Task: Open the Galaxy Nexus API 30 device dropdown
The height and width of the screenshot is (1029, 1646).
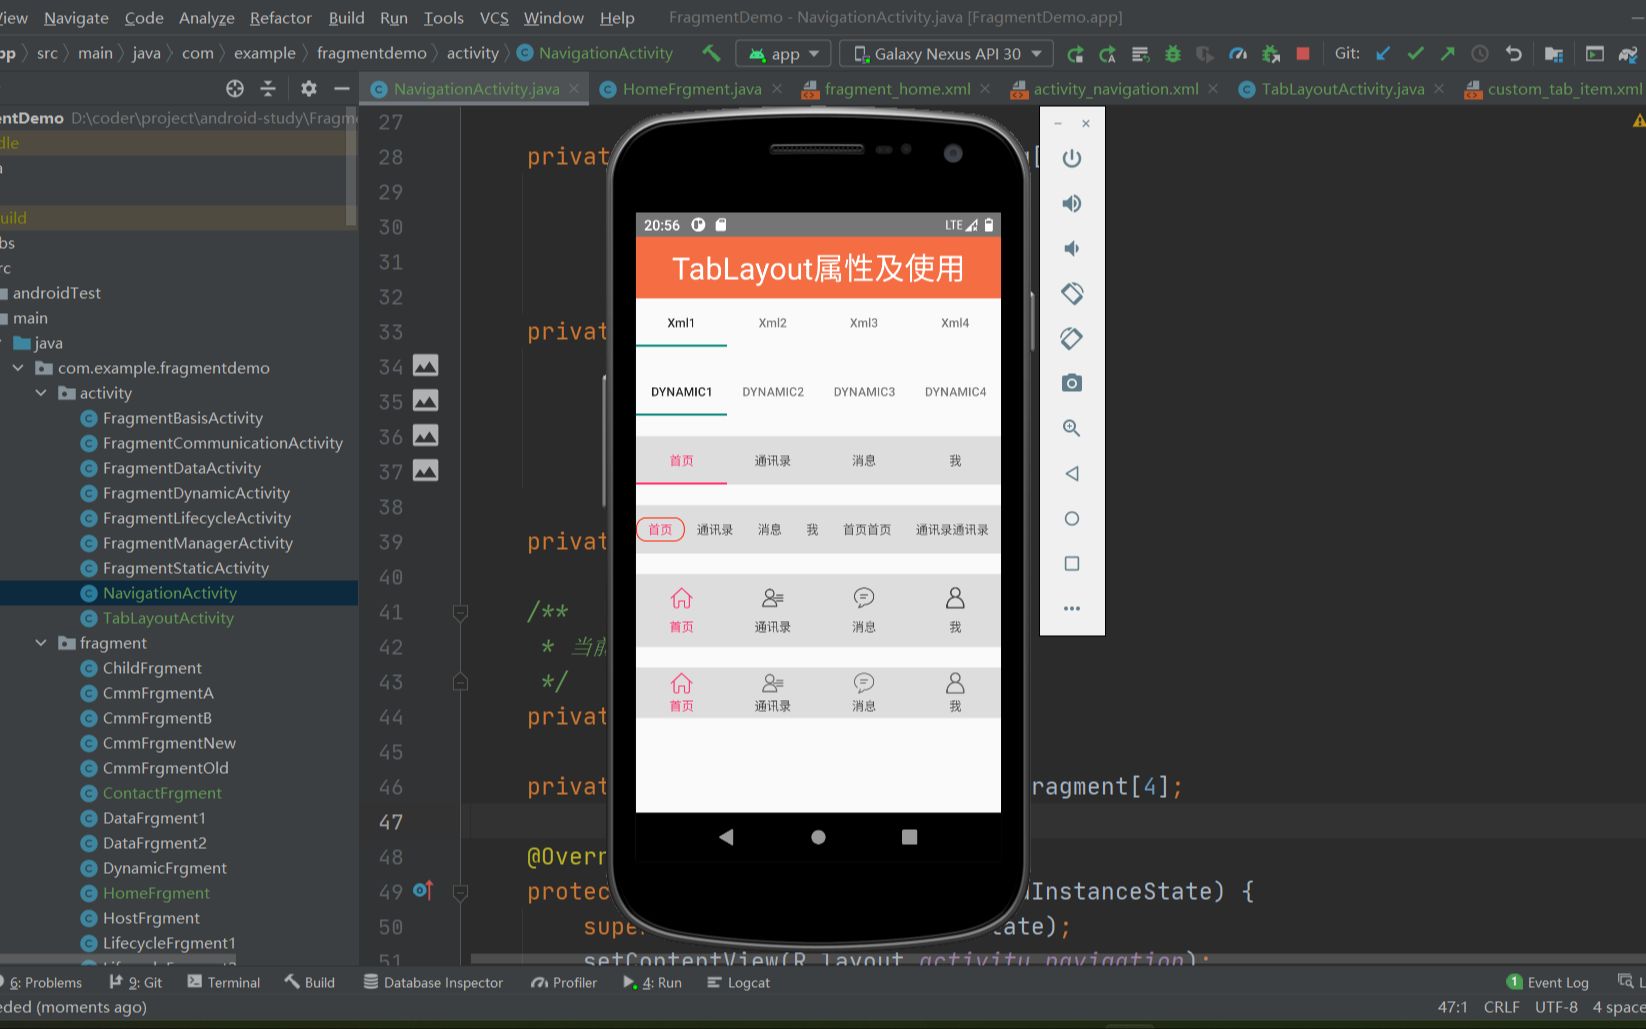Action: click(x=944, y=53)
